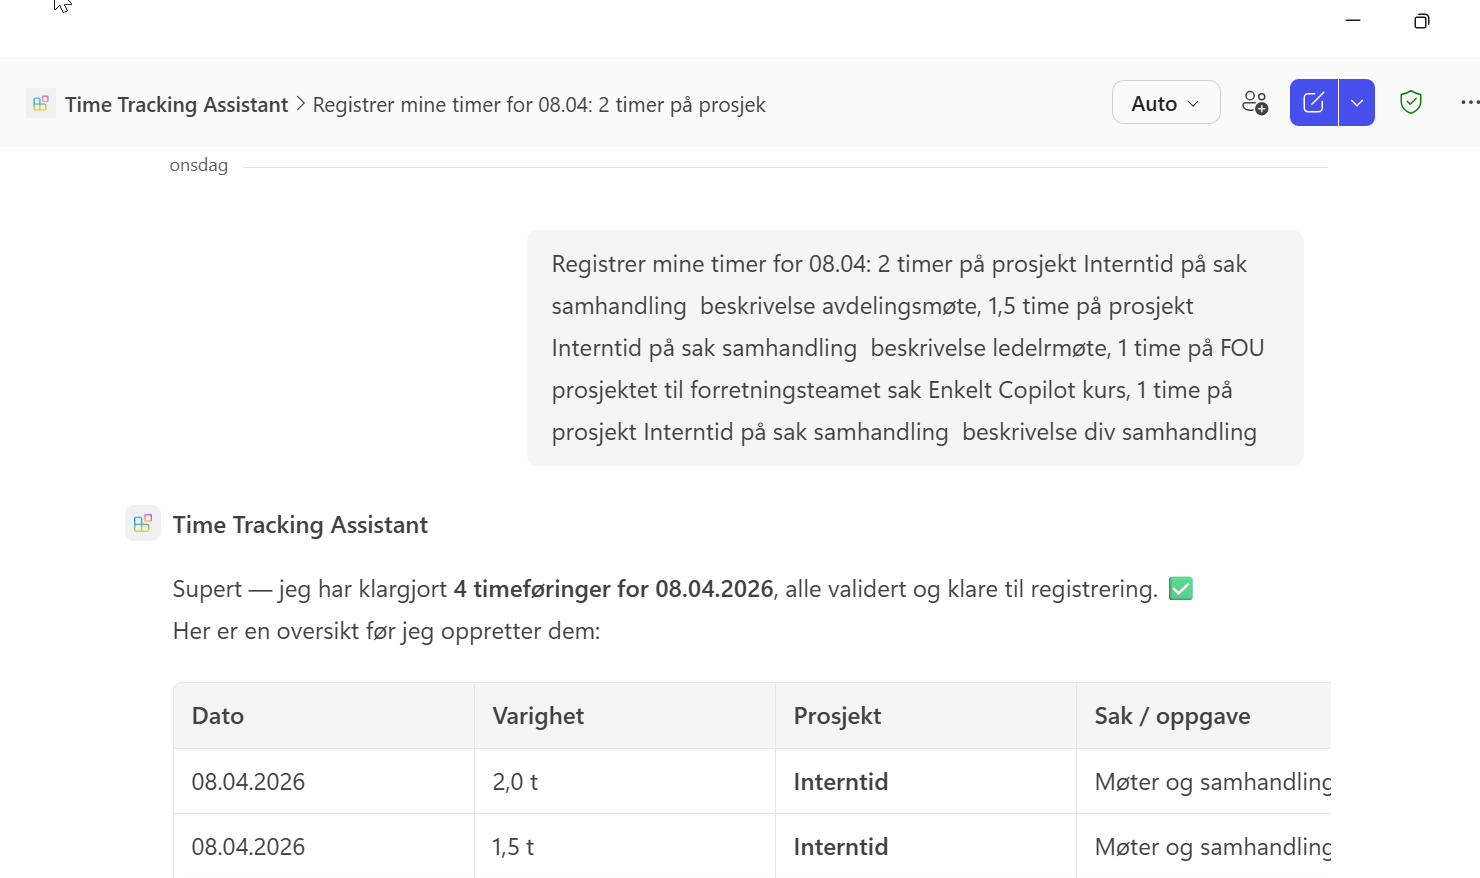The width and height of the screenshot is (1480, 878).
Task: Click the Dato column header
Action: pos(218,716)
